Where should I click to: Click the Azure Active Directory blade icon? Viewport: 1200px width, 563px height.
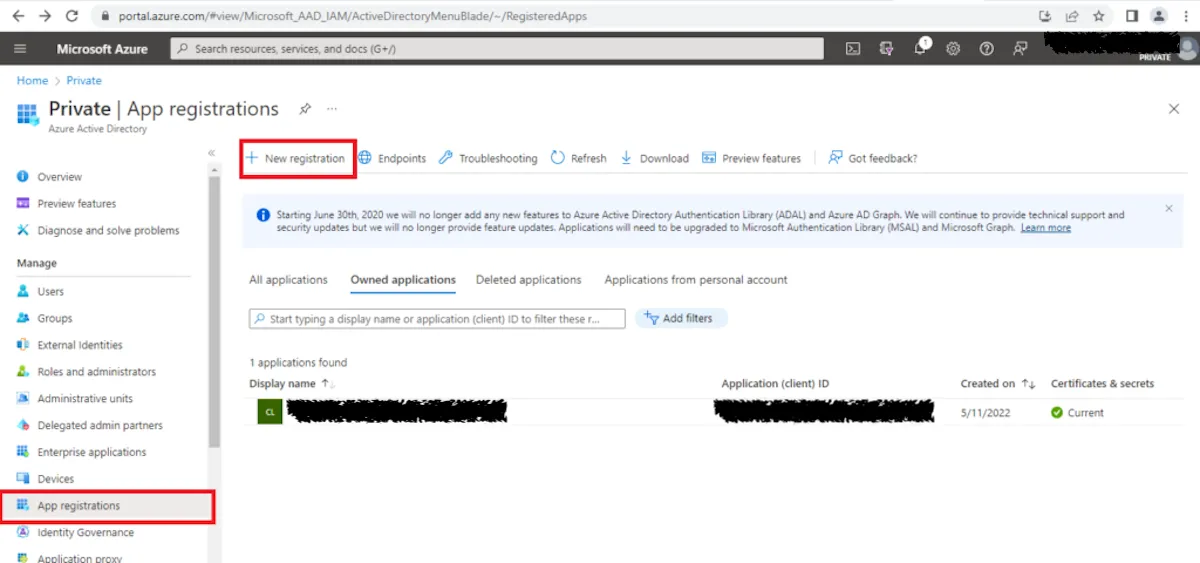click(27, 114)
